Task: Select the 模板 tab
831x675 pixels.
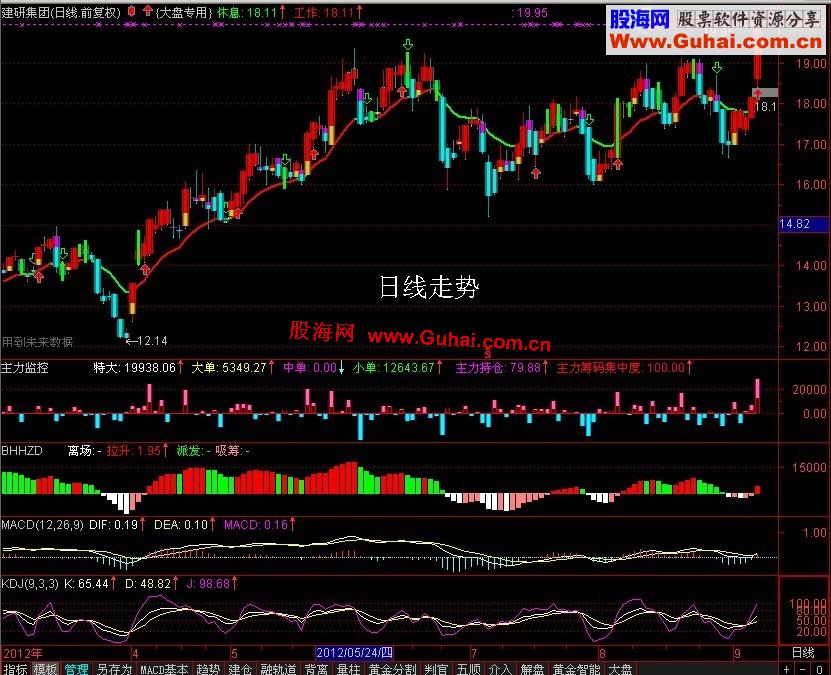Action: coord(46,669)
